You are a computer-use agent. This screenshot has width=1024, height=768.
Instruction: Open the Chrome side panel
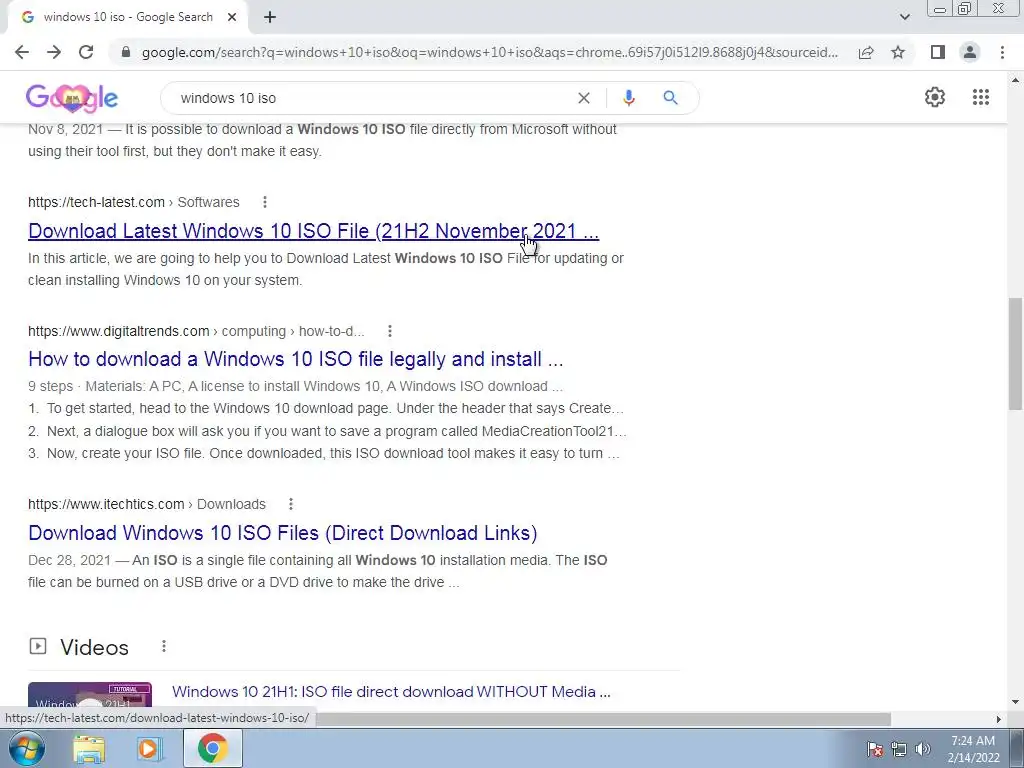click(938, 52)
